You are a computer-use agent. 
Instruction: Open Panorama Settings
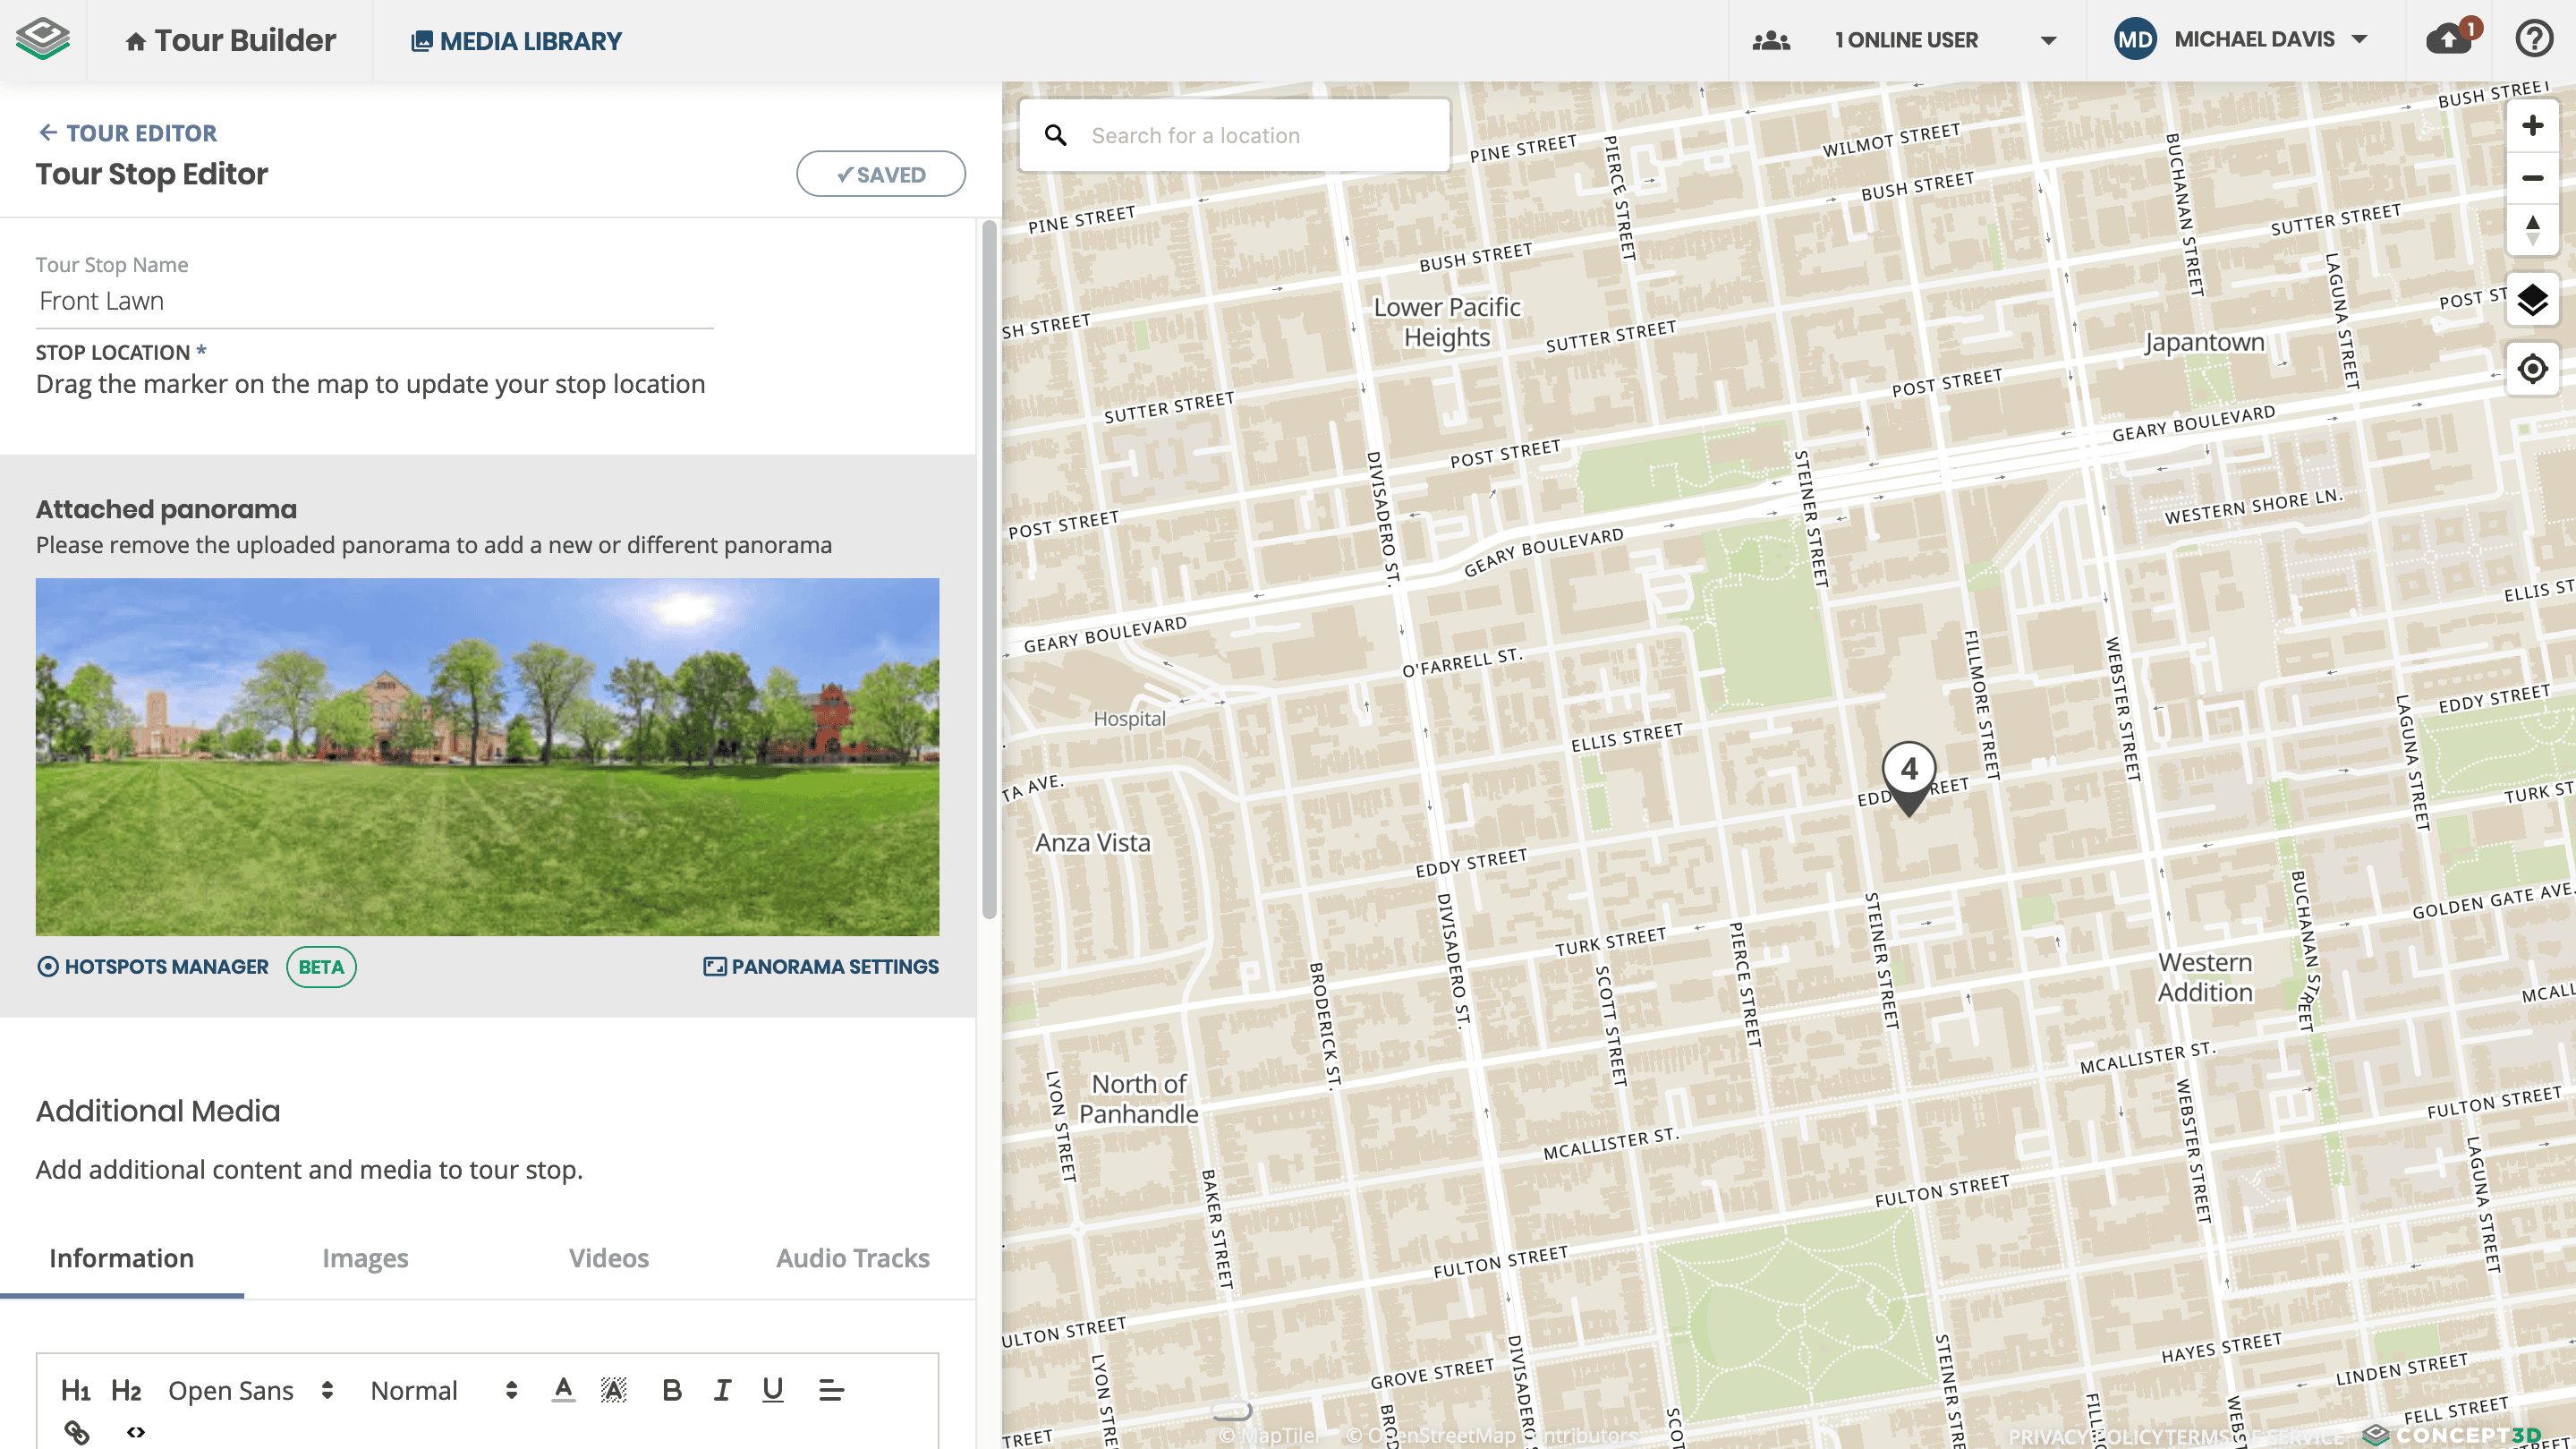pyautogui.click(x=821, y=966)
